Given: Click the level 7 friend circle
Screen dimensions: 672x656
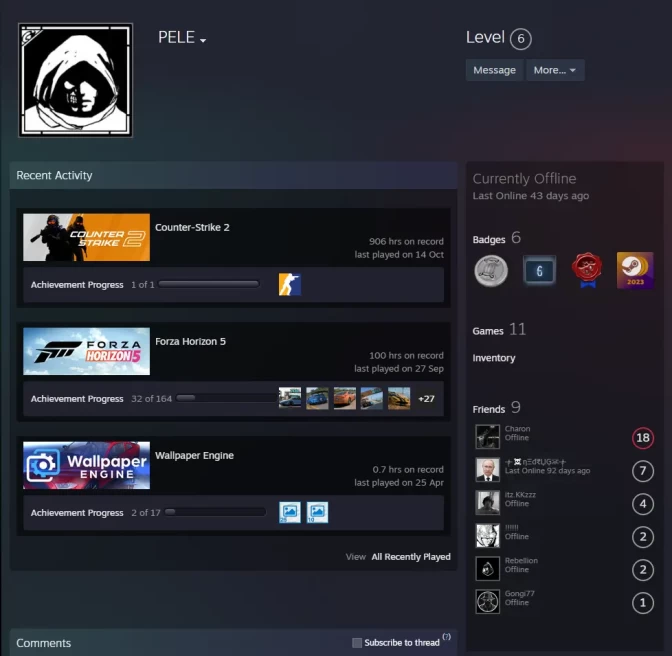Looking at the screenshot, I should tap(643, 471).
